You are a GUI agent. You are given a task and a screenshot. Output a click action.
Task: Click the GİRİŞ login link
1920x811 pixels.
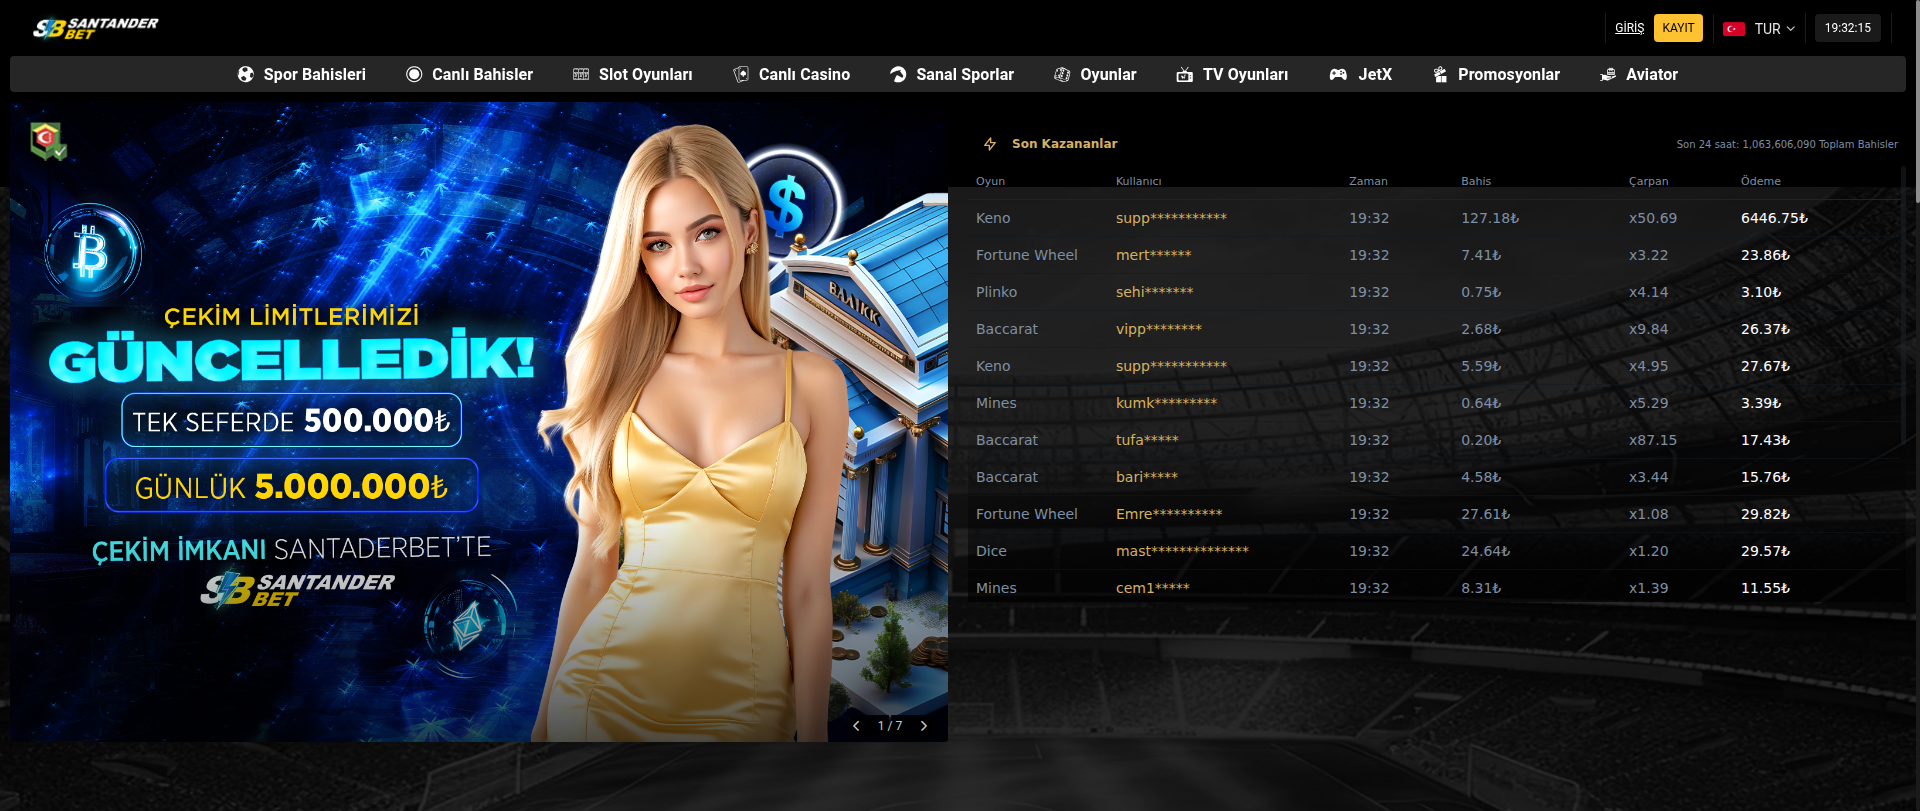1629,28
